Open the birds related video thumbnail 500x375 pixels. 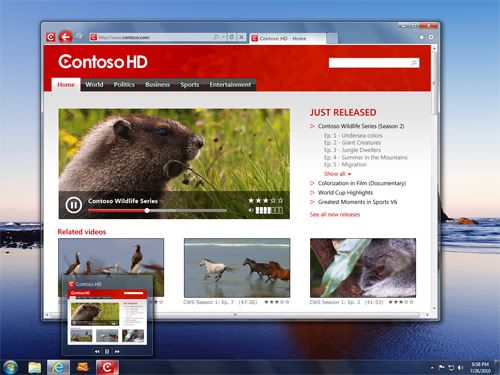[x=111, y=257]
